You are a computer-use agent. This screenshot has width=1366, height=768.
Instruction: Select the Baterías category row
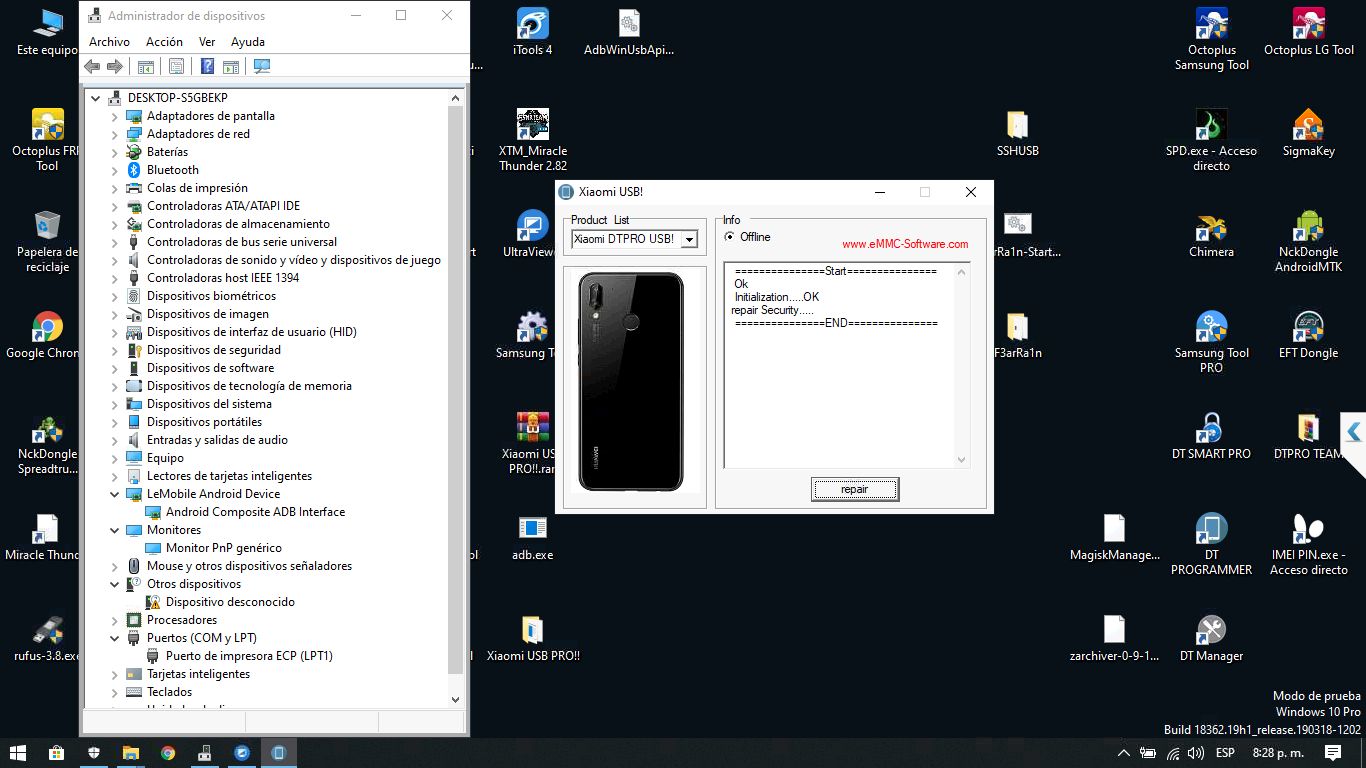coord(167,152)
